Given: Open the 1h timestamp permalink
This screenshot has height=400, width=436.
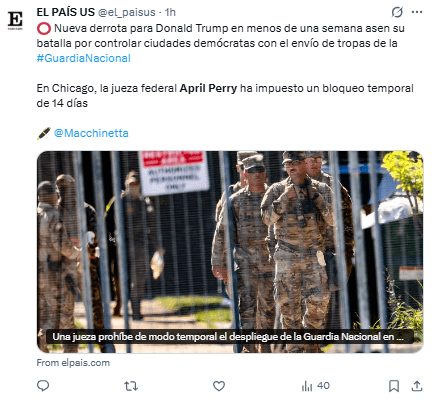Looking at the screenshot, I should click(170, 12).
